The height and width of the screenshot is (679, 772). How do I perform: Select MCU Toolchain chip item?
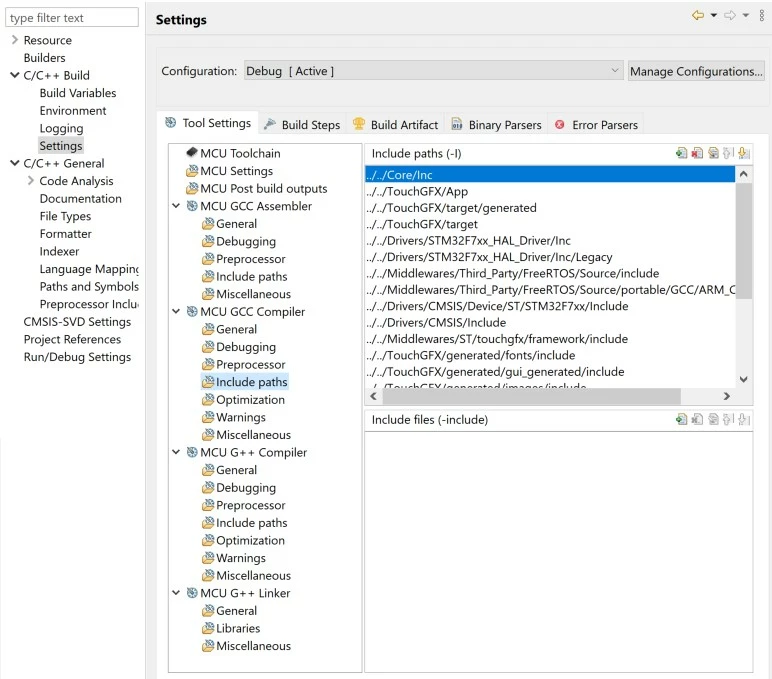point(234,153)
